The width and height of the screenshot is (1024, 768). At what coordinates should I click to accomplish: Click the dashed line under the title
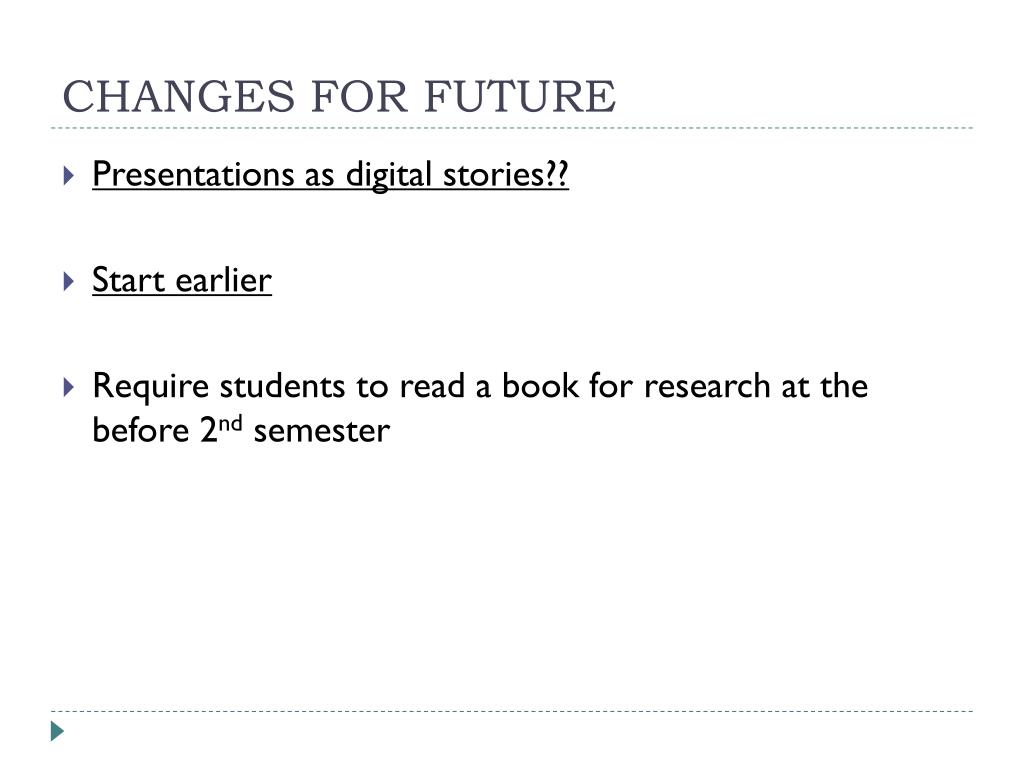pyautogui.click(x=512, y=128)
